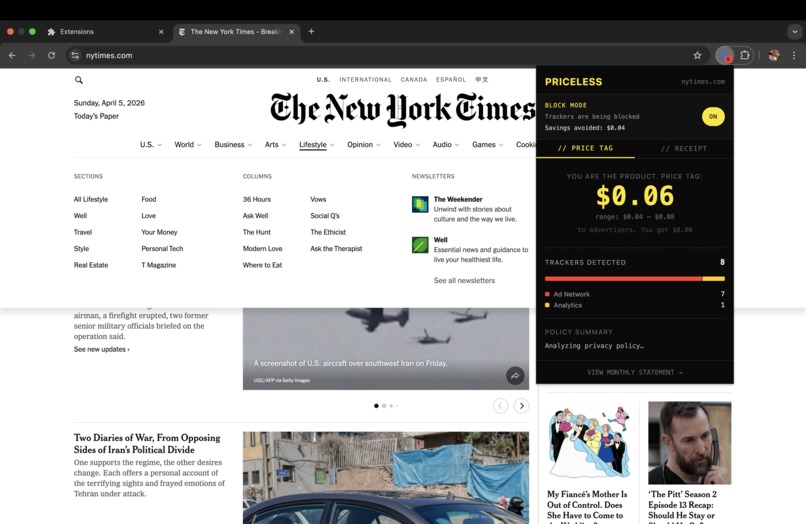This screenshot has width=806, height=524.
Task: Turn off Priceless block mode with the ON toggle
Action: point(713,116)
